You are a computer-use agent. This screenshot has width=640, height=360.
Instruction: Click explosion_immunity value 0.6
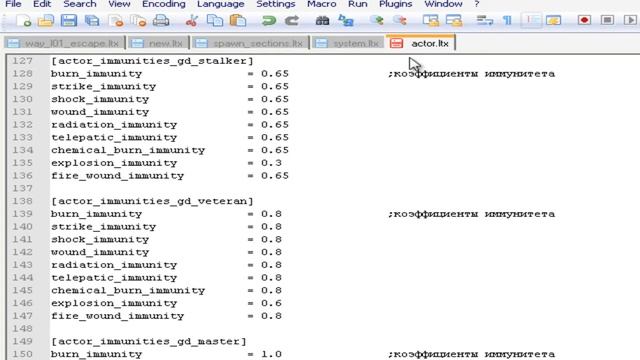click(271, 303)
